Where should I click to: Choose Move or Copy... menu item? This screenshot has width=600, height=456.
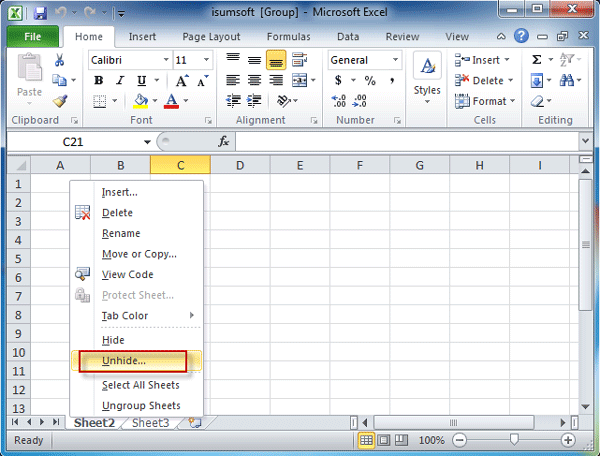[136, 254]
